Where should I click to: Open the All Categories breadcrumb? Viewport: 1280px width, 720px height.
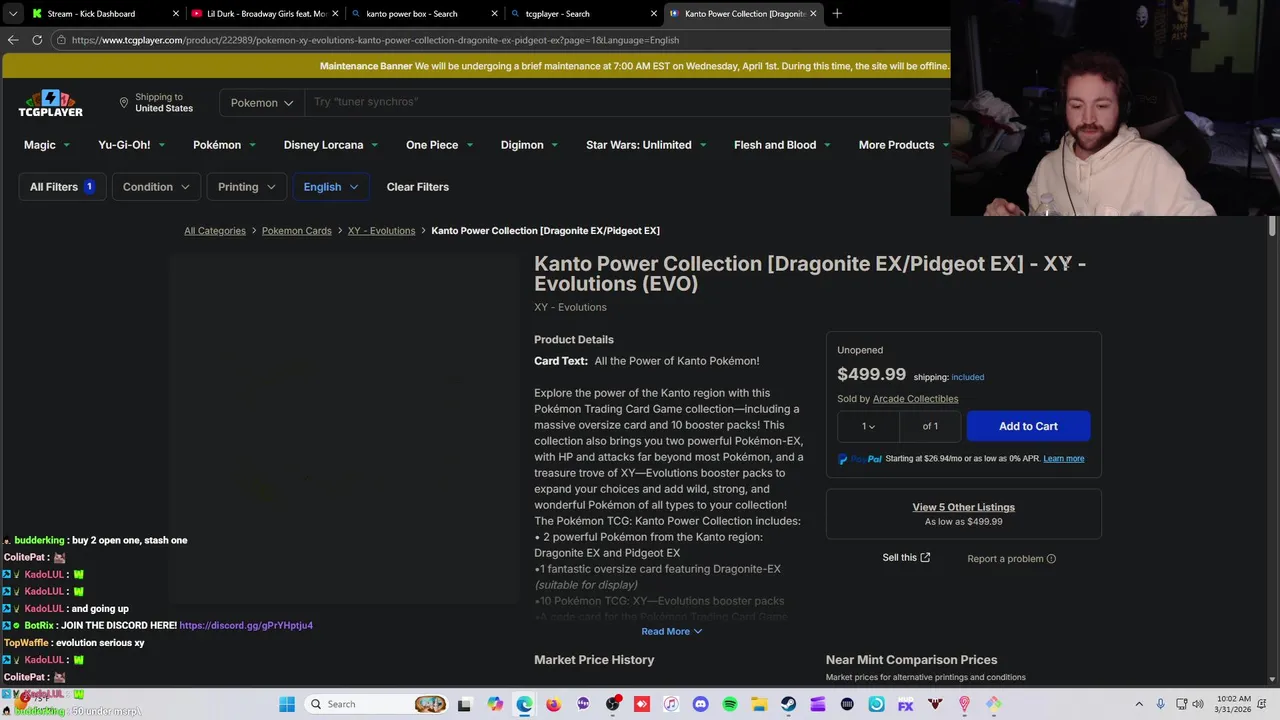[x=214, y=231]
